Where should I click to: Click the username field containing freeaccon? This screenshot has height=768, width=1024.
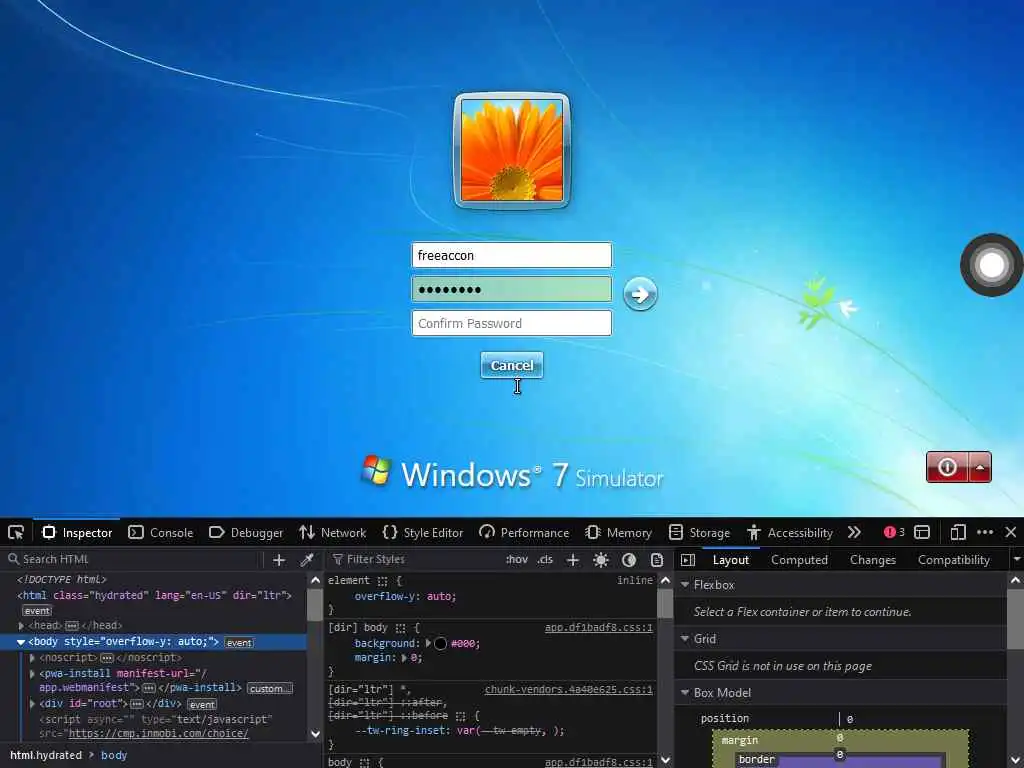tap(512, 255)
